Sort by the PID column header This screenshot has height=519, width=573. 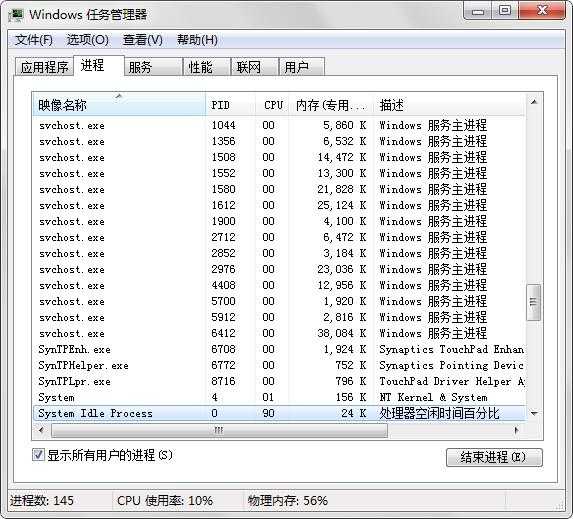tap(231, 105)
